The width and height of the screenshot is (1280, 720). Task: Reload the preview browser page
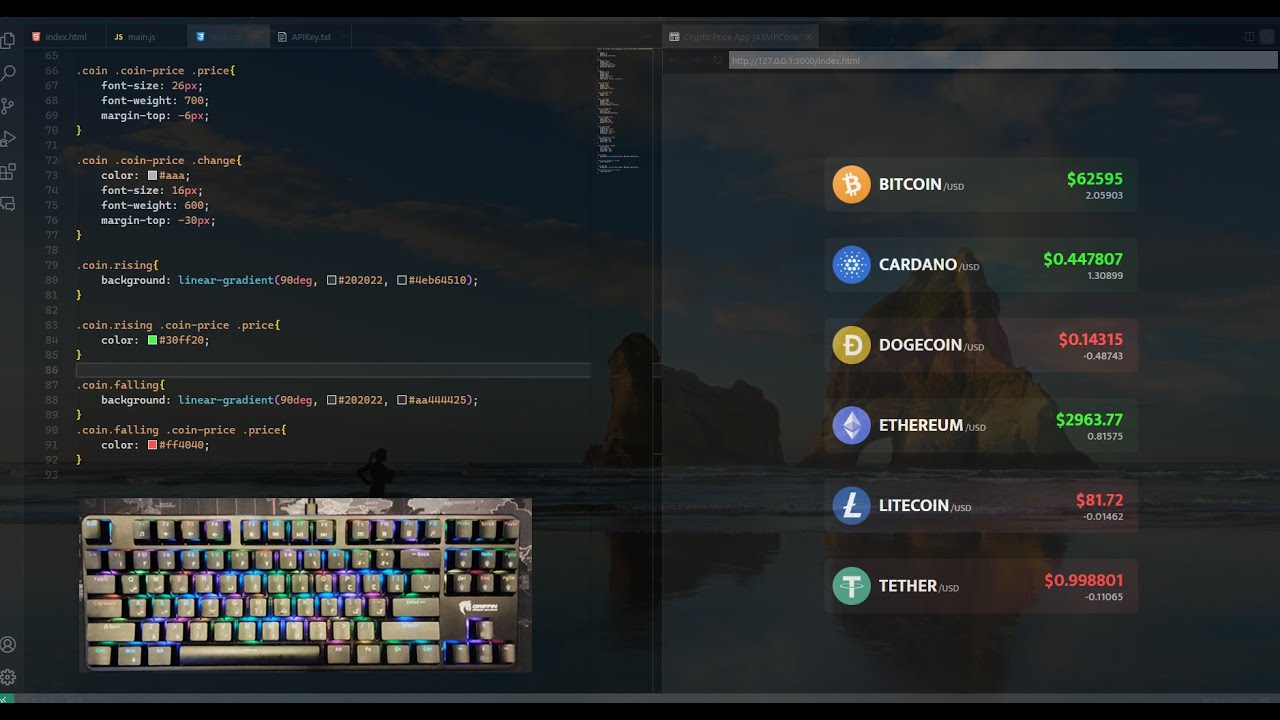pyautogui.click(x=717, y=60)
